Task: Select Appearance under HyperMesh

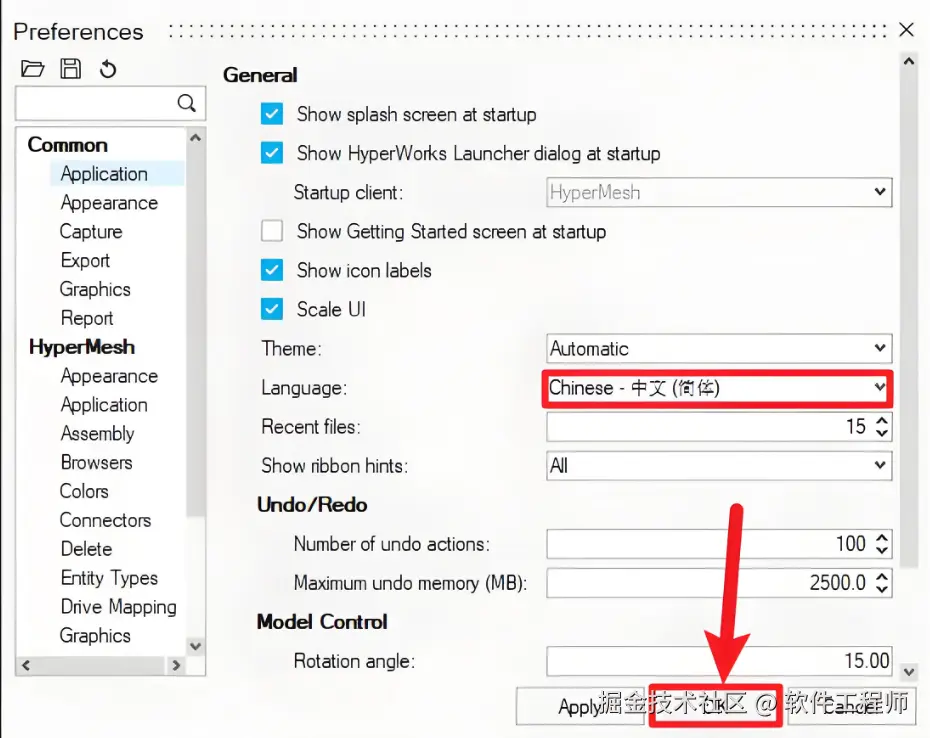Action: click(109, 376)
